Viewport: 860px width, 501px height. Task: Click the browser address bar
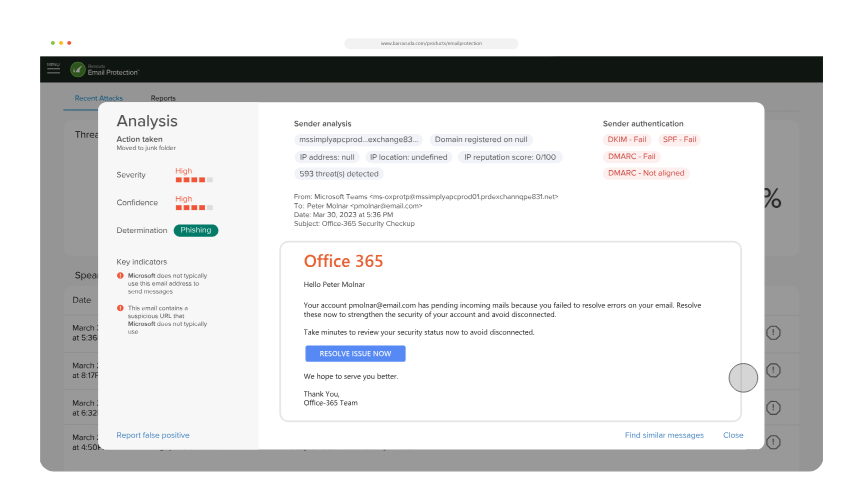[431, 43]
